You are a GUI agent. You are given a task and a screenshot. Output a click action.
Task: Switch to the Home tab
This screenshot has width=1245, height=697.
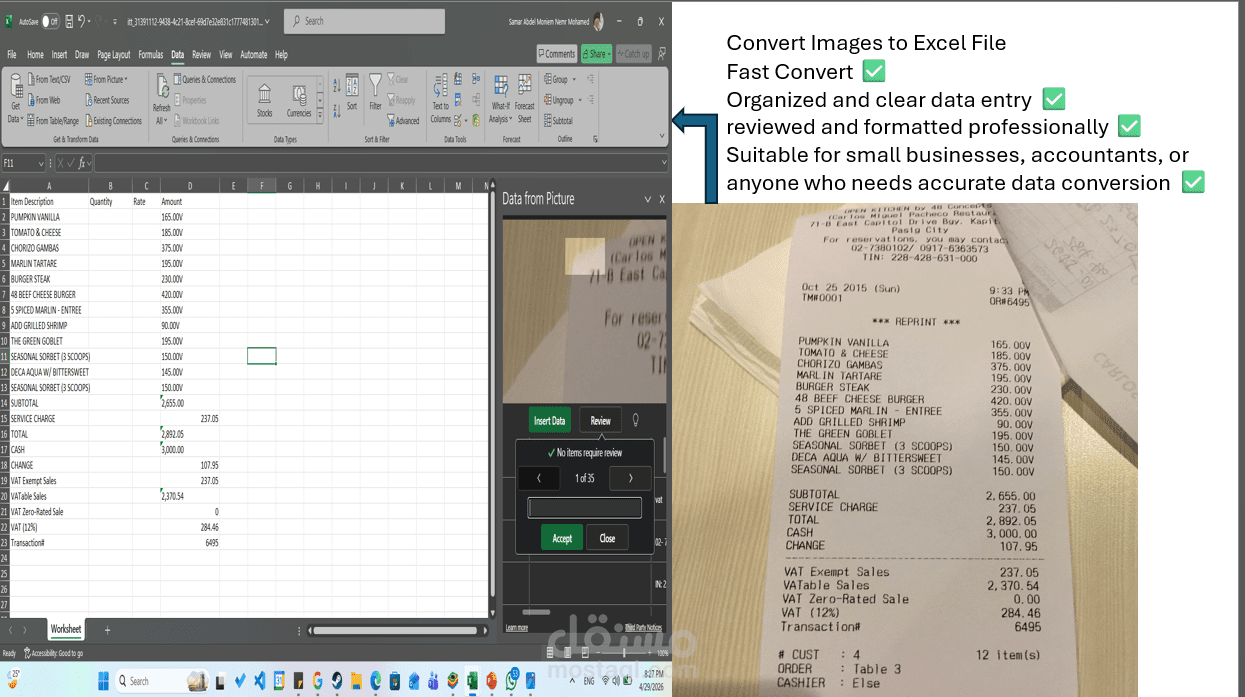(x=35, y=55)
